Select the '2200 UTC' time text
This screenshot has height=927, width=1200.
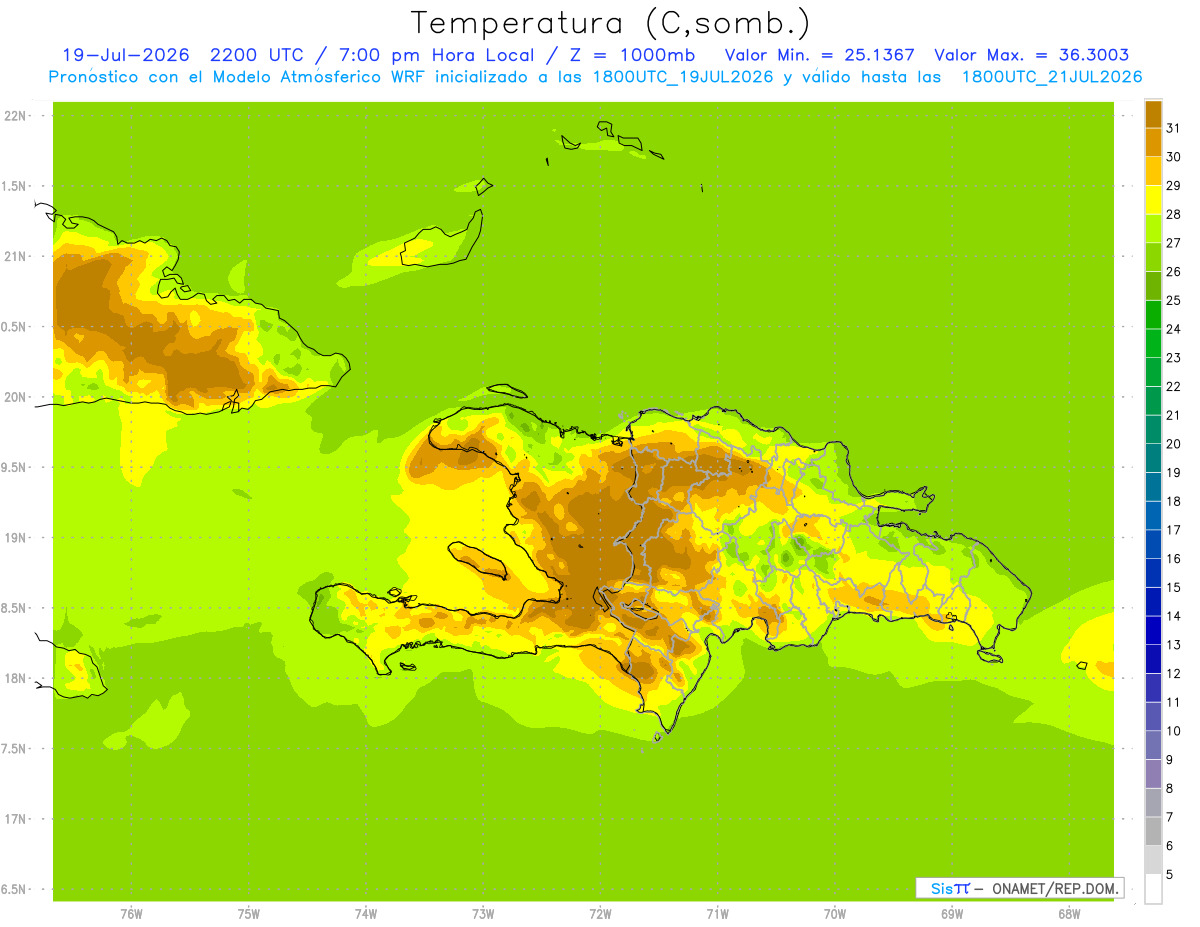pos(257,55)
